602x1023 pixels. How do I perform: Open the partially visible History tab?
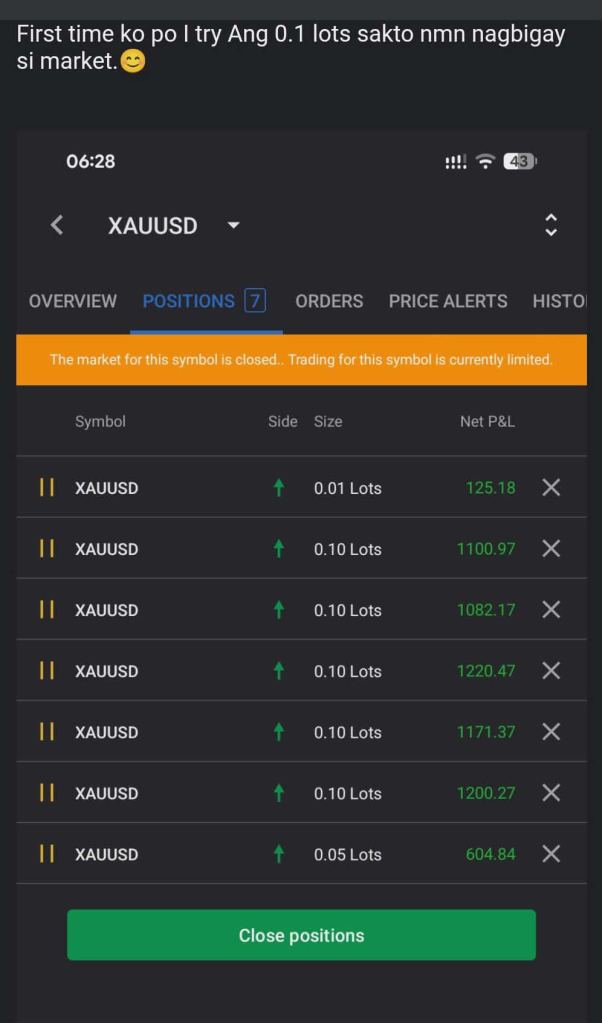coord(559,301)
